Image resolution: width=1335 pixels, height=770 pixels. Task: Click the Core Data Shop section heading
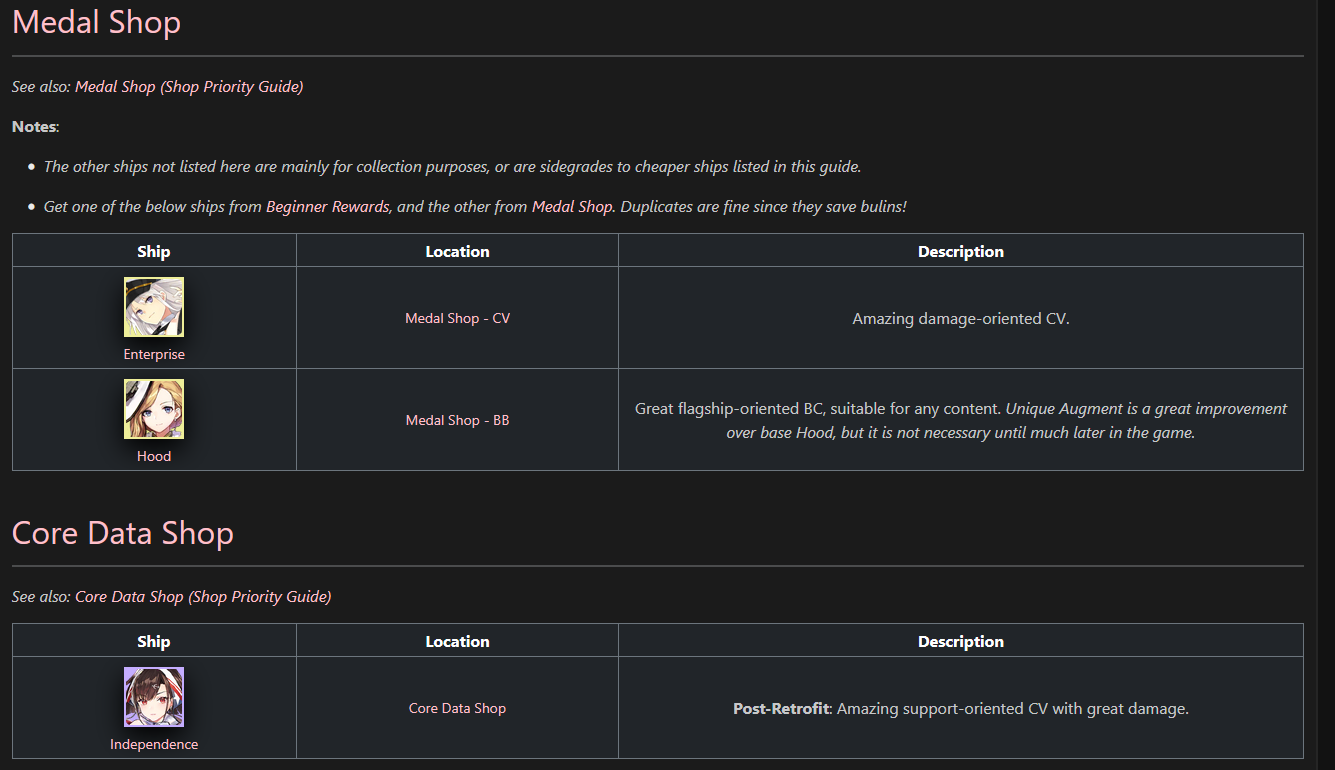(122, 533)
